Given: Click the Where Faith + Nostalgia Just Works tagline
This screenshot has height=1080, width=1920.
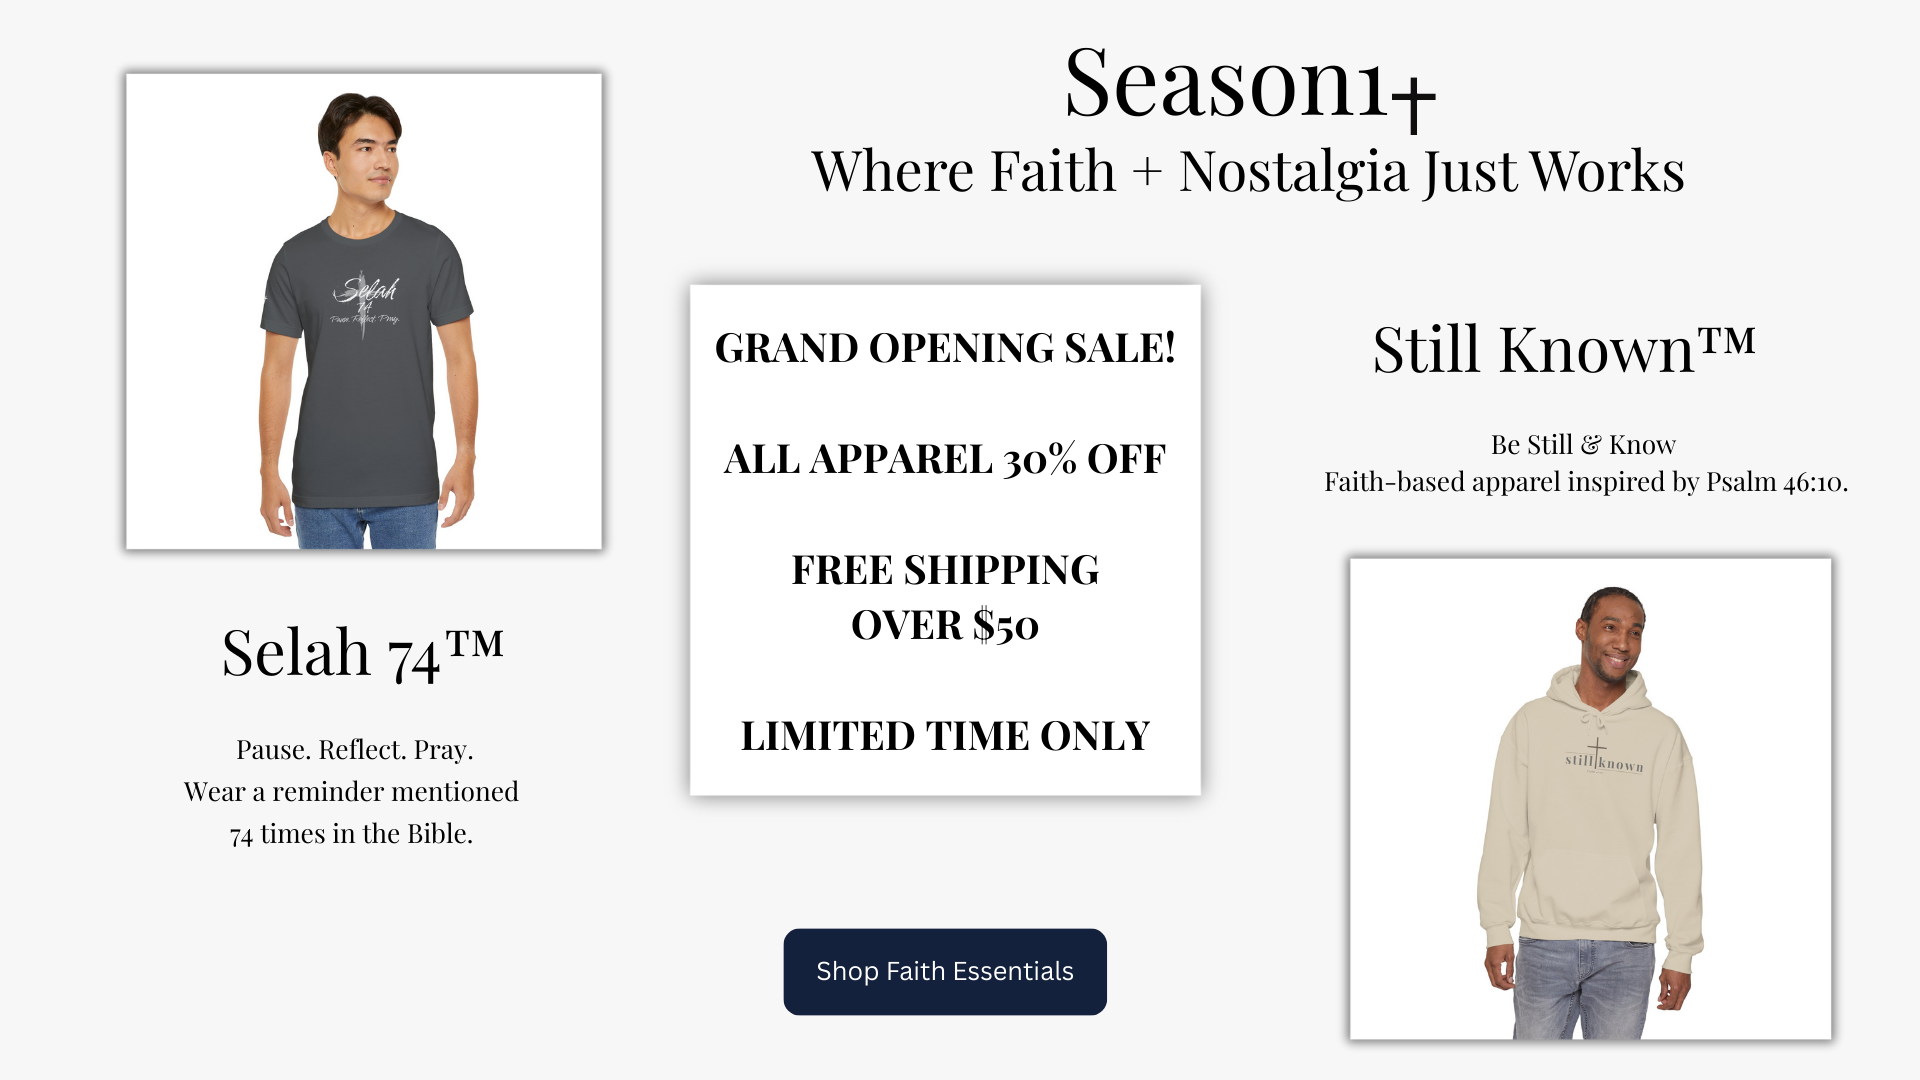Looking at the screenshot, I should tap(1247, 172).
